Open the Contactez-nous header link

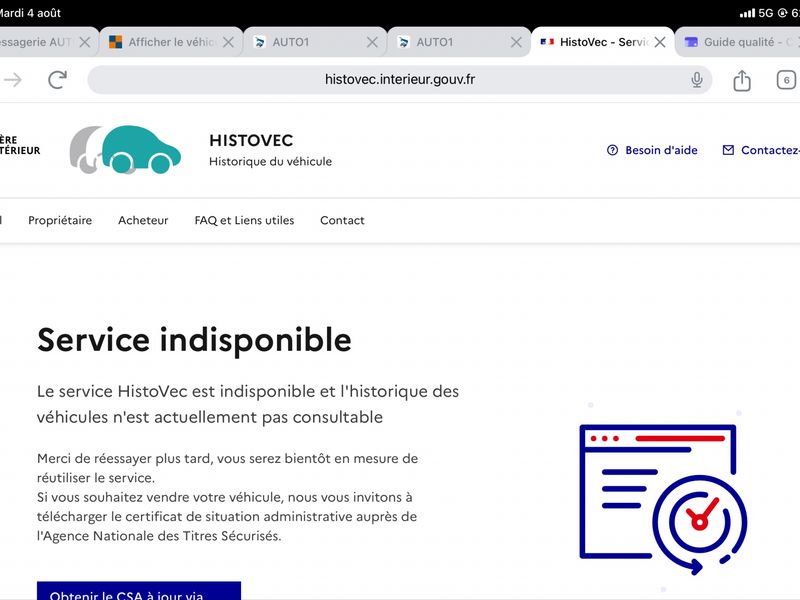click(761, 150)
